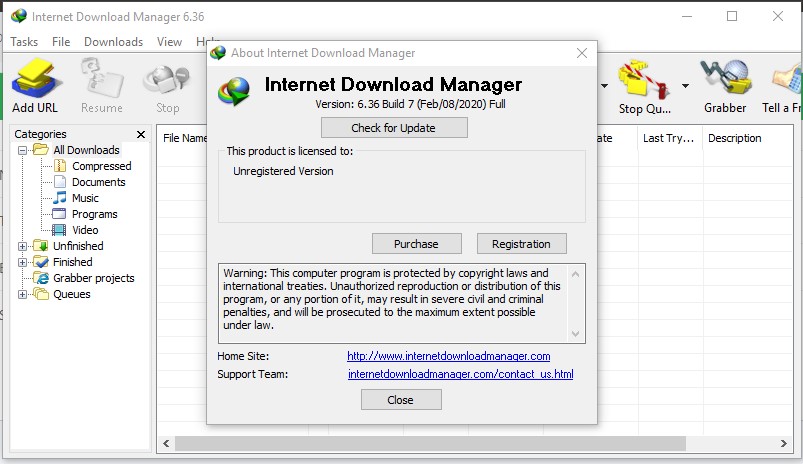Click the Registration button
Viewport: 803px width, 464px height.
tap(521, 244)
